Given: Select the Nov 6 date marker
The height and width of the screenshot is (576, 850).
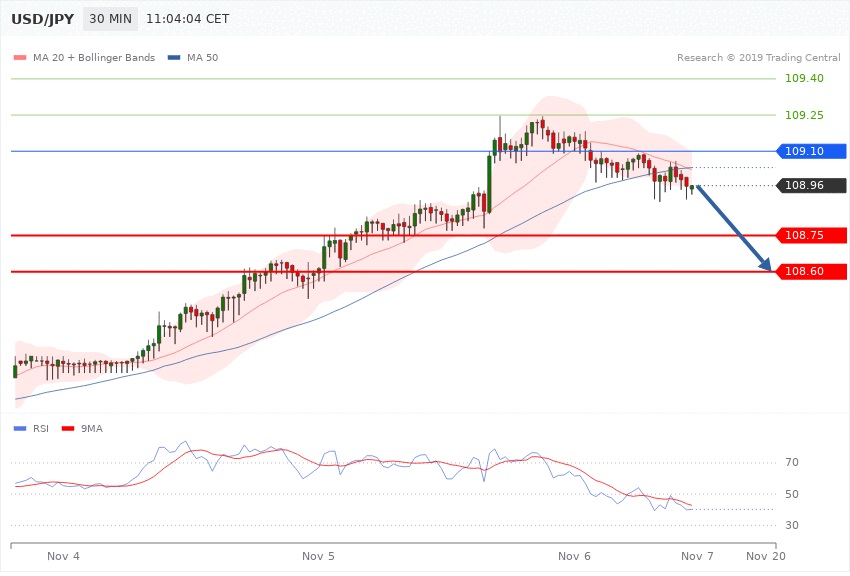Looking at the screenshot, I should 575,555.
